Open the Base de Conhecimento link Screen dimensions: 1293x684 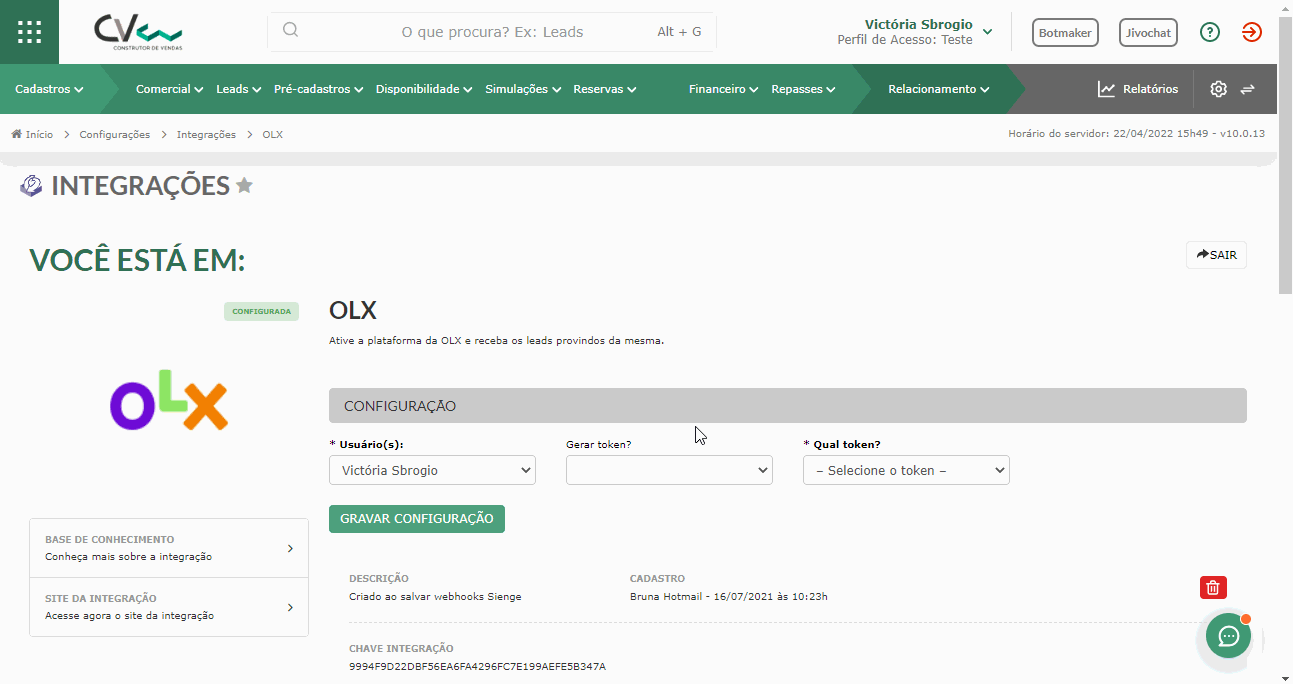169,548
